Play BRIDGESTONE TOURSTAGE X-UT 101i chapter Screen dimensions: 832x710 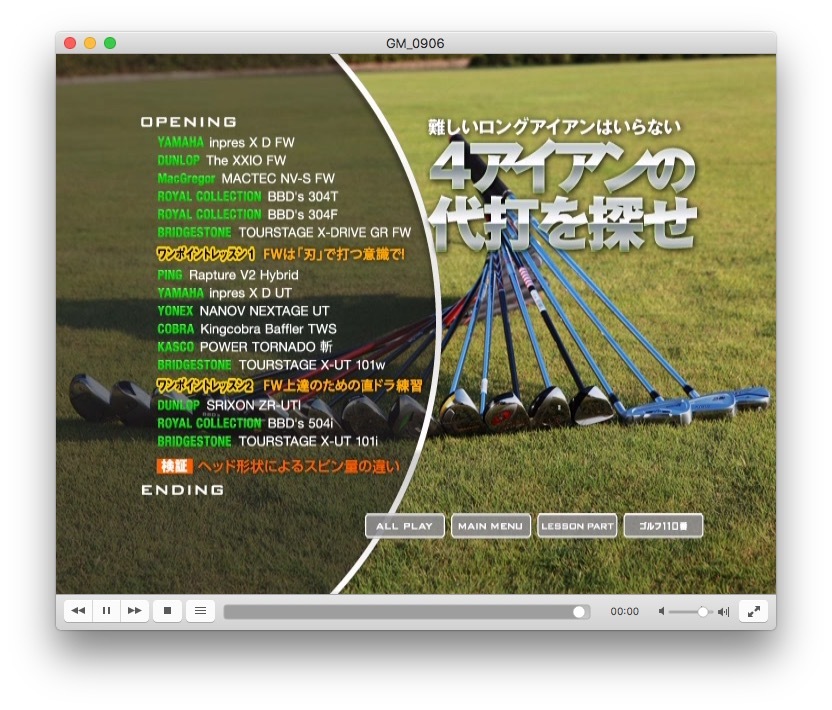267,441
